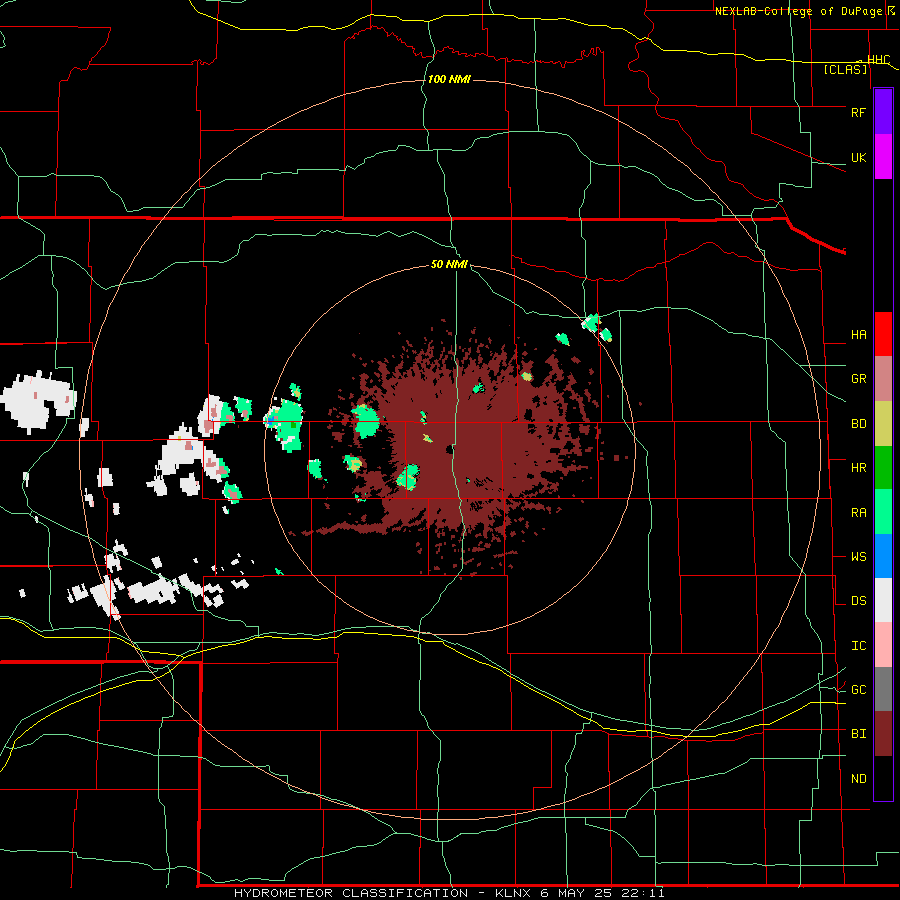Click the "100 NMI" range ring label

[449, 79]
